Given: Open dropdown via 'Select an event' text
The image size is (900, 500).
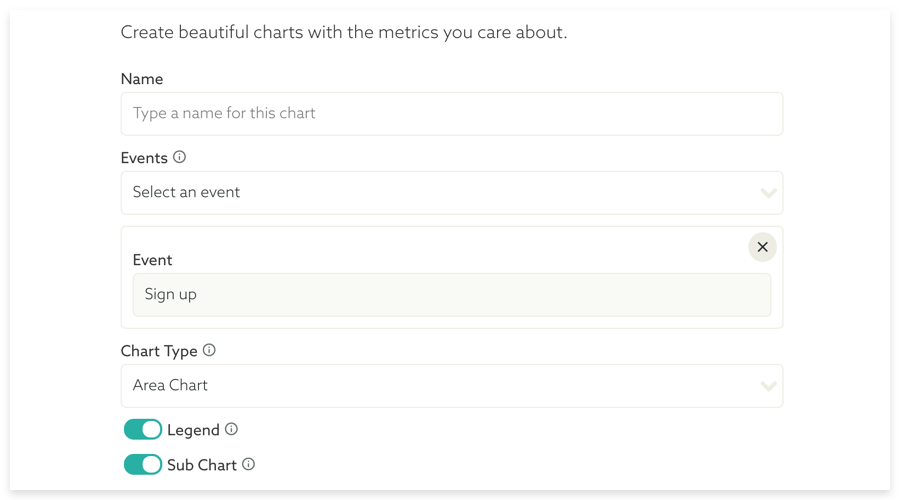Looking at the screenshot, I should point(187,192).
